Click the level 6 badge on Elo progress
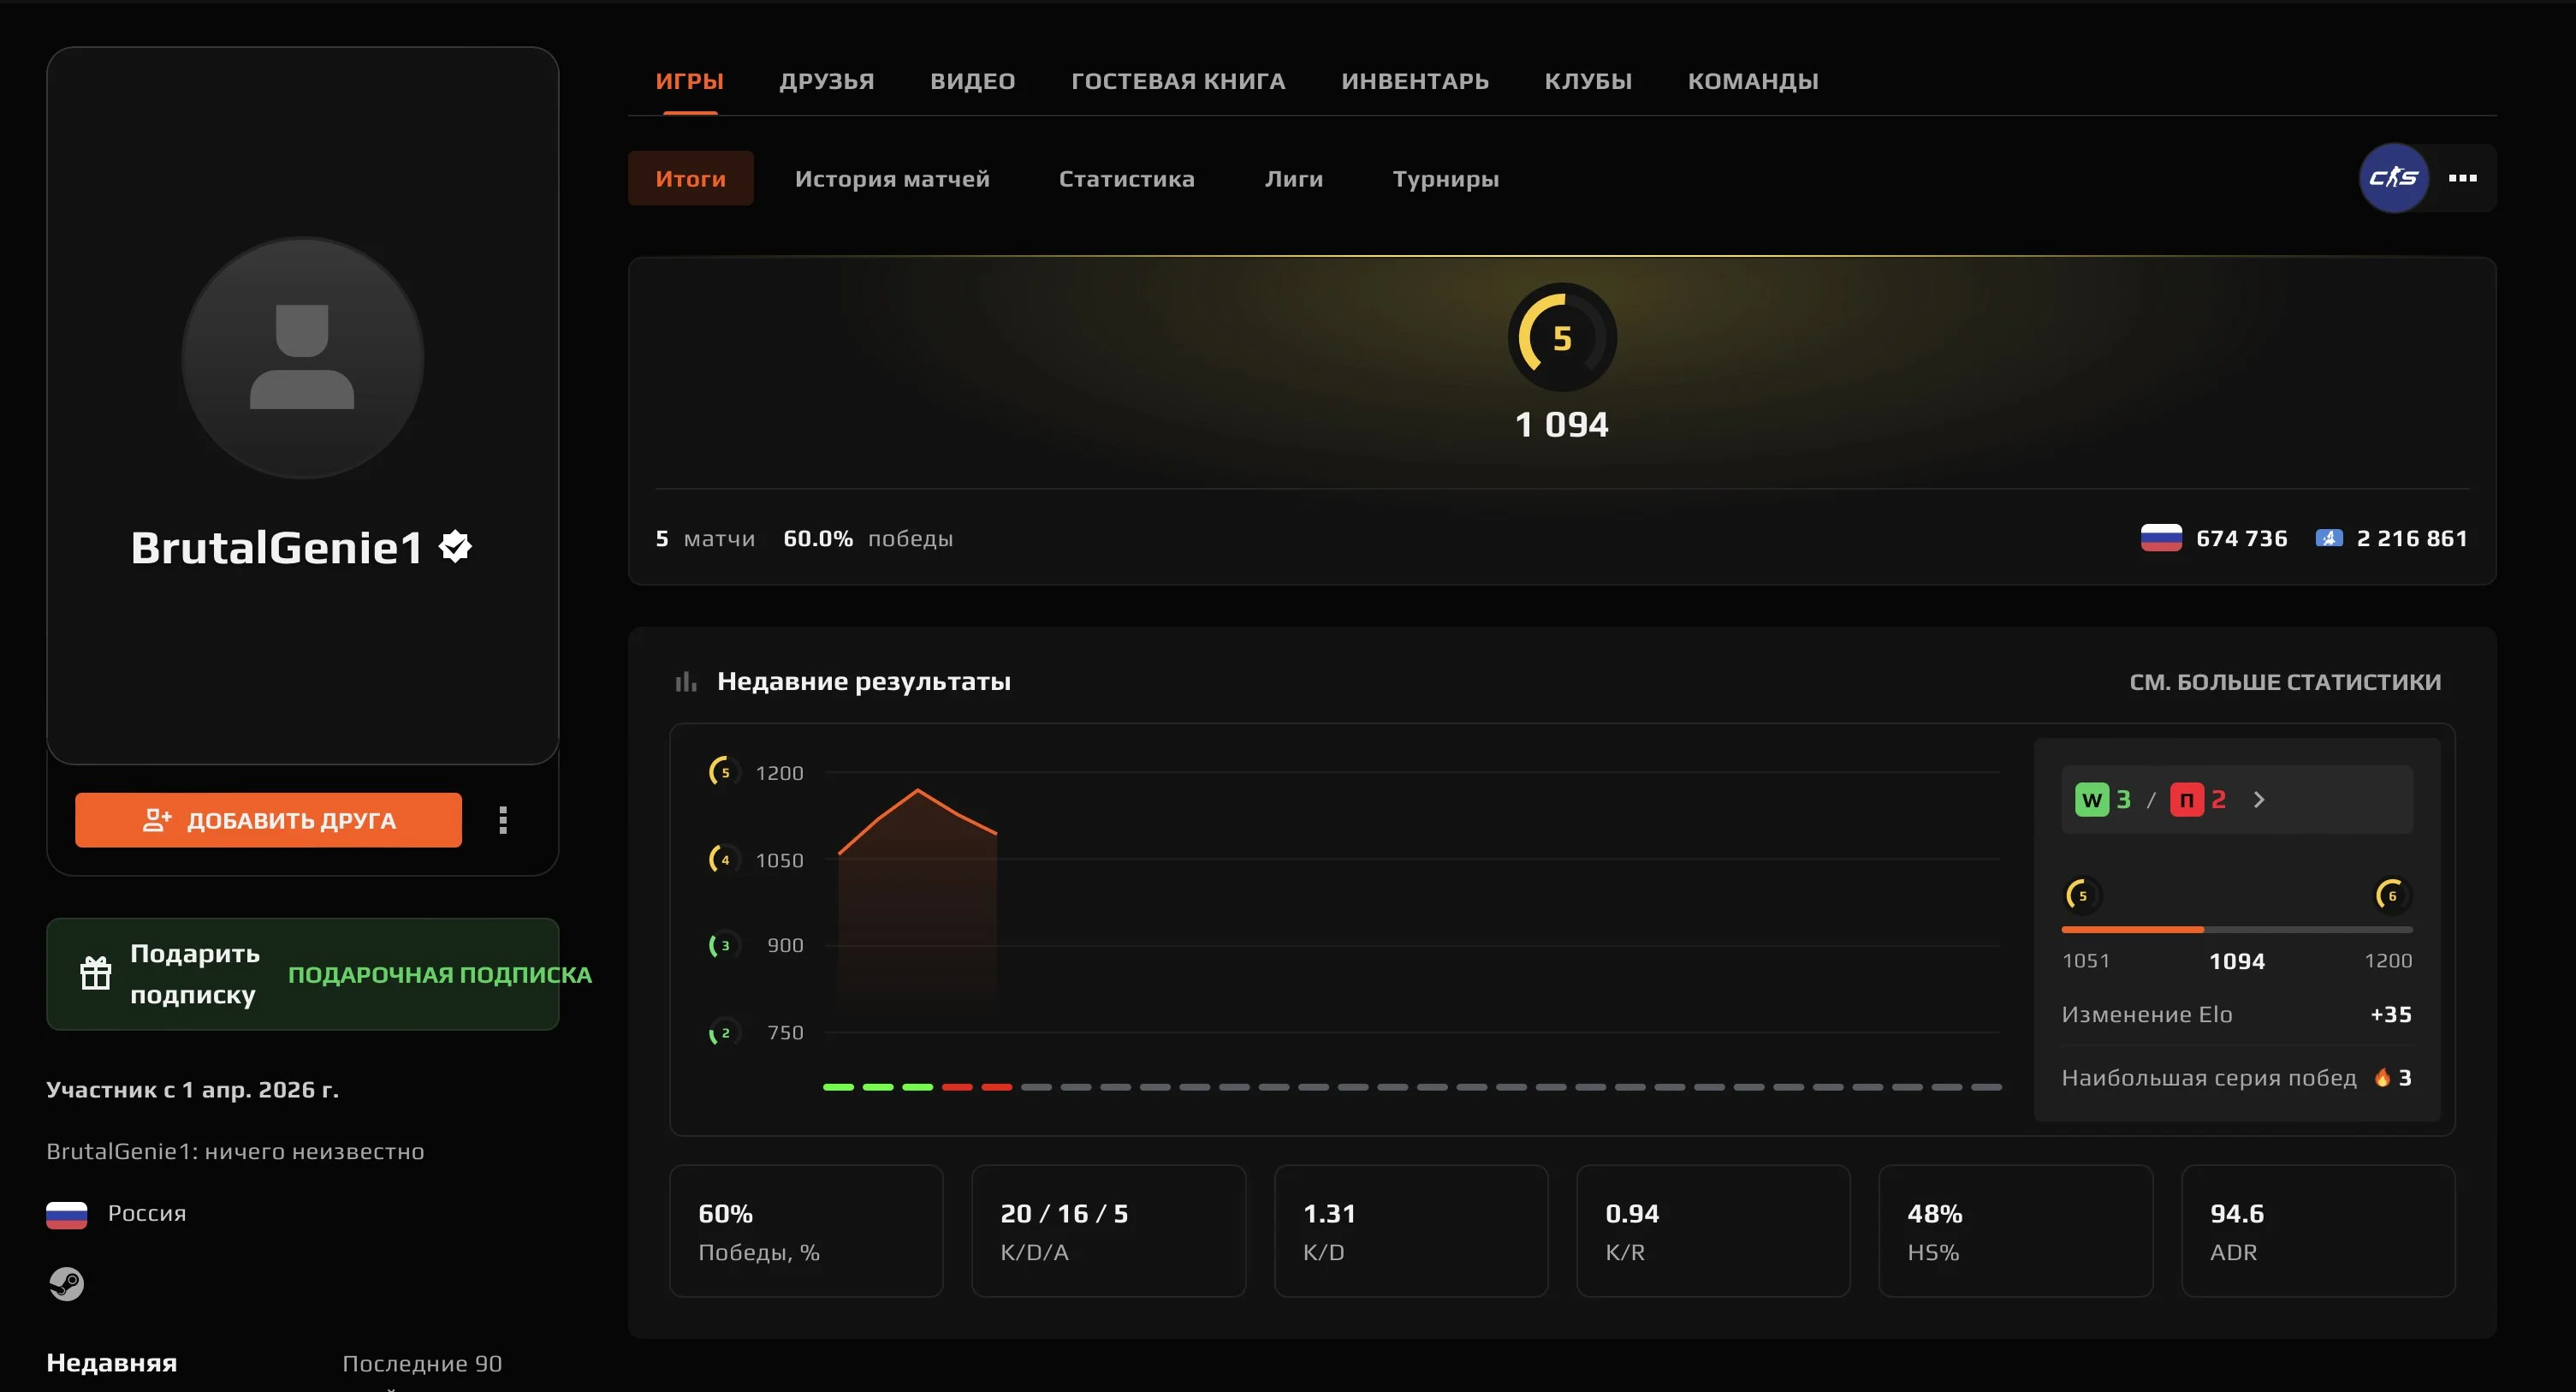 pyautogui.click(x=2392, y=895)
